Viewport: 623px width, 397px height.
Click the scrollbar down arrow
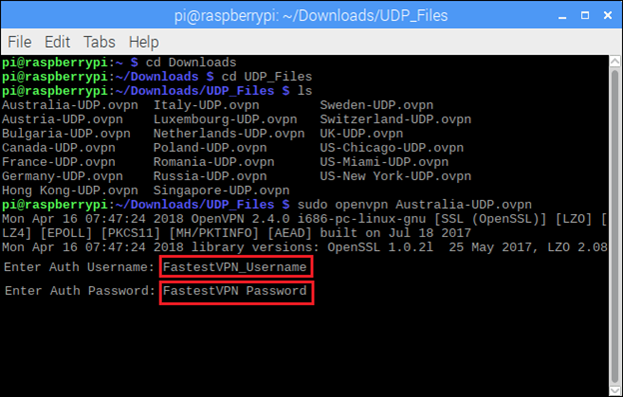click(615, 390)
